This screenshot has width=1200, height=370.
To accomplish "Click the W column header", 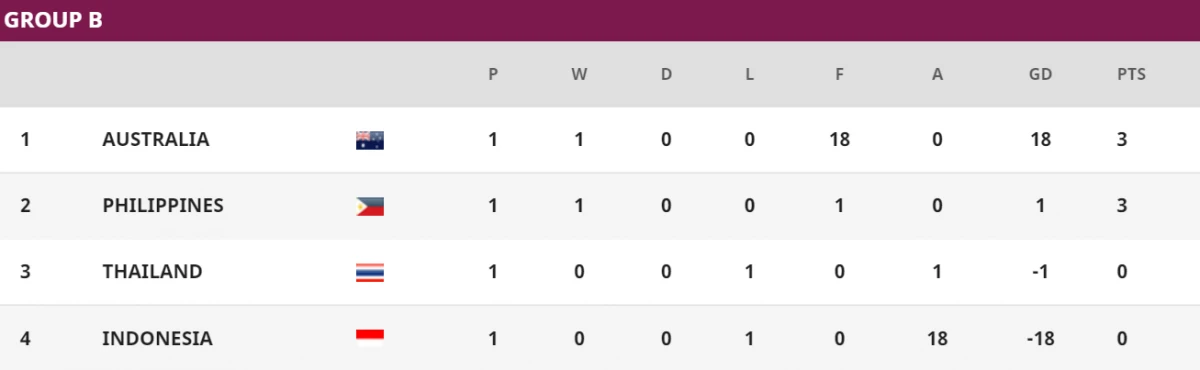I will coord(579,74).
